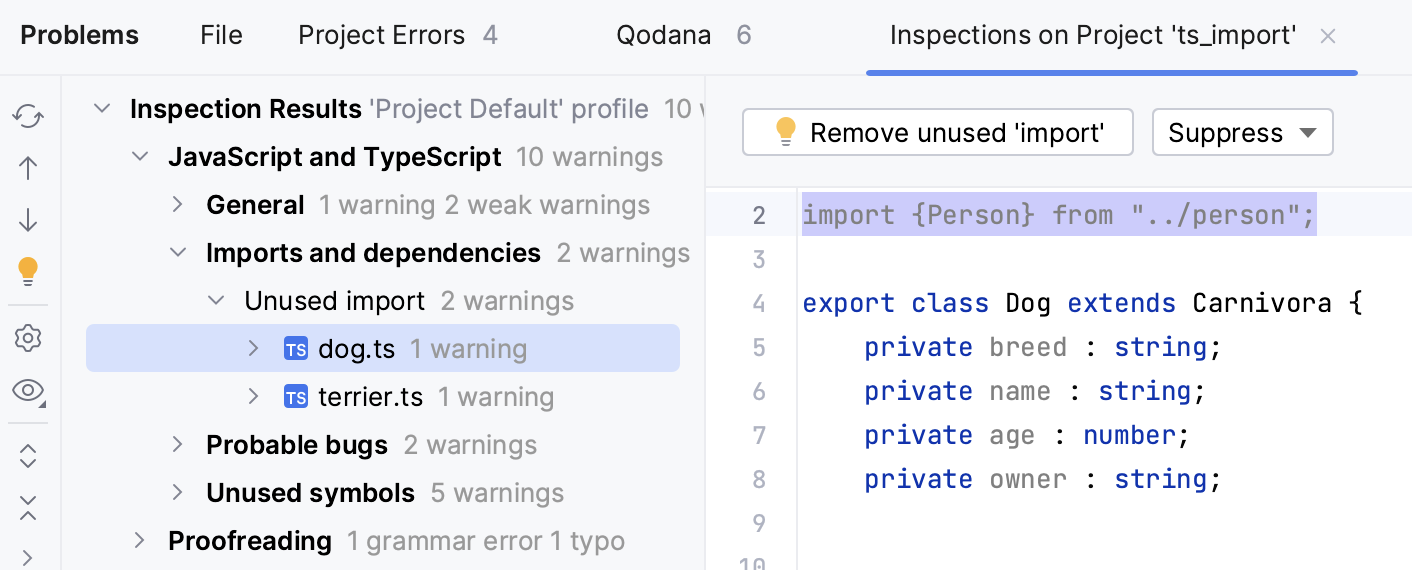The height and width of the screenshot is (570, 1412).
Task: Expand the Probable bugs group
Action: [178, 445]
